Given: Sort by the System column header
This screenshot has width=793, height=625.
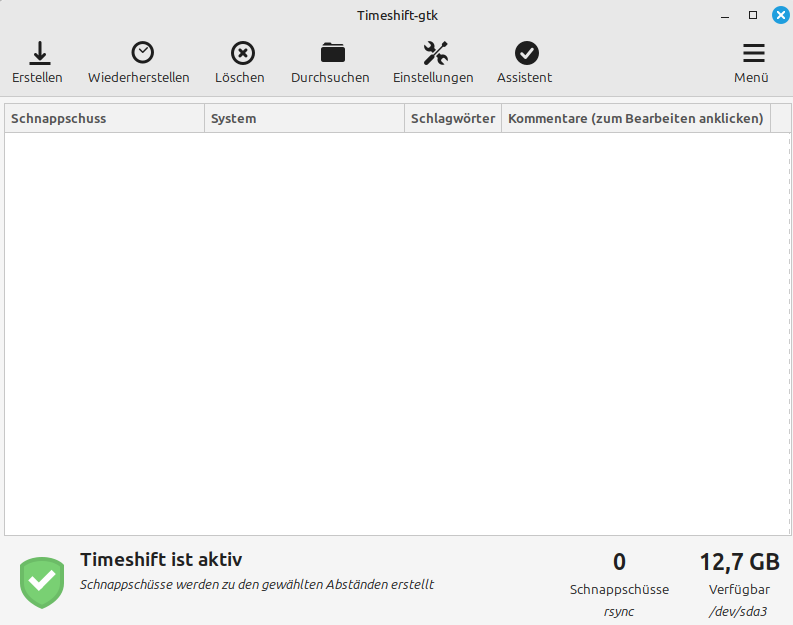Looking at the screenshot, I should click(x=304, y=118).
